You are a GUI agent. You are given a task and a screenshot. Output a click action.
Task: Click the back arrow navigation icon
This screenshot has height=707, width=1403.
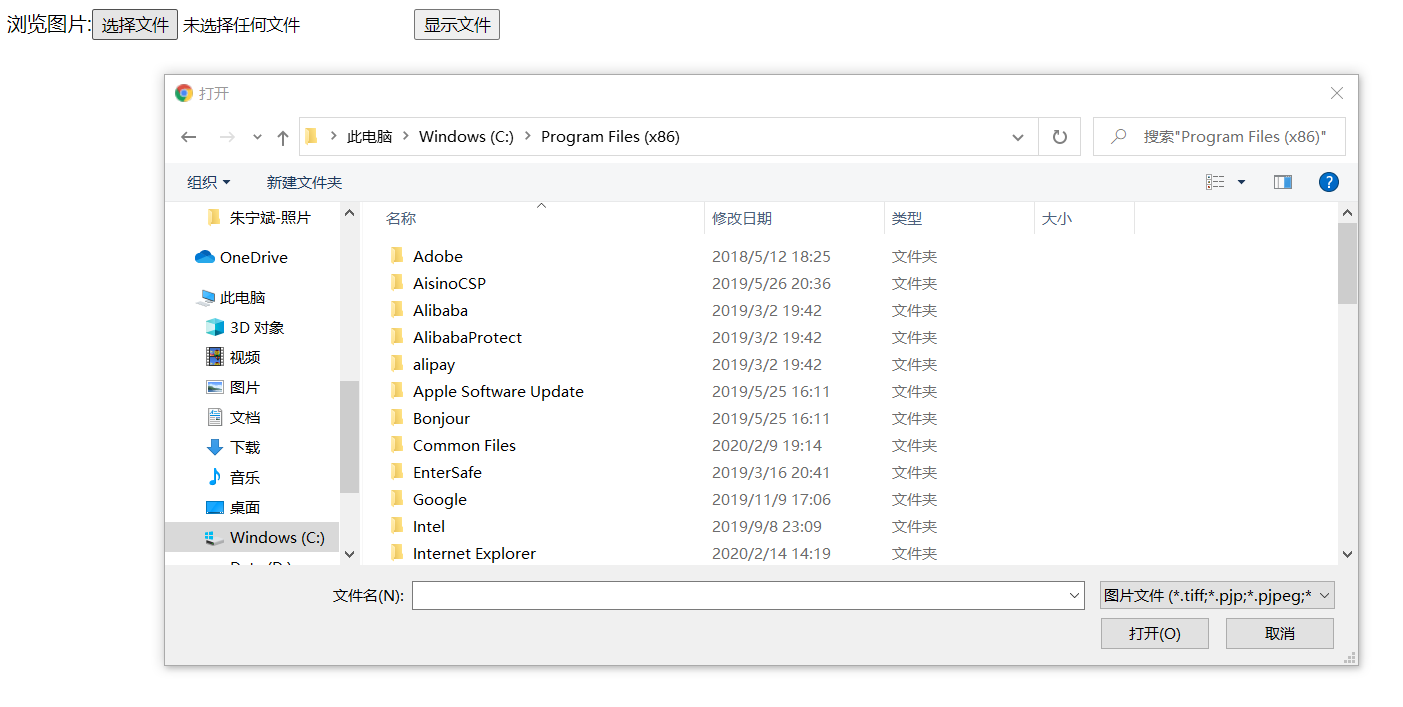pos(189,137)
